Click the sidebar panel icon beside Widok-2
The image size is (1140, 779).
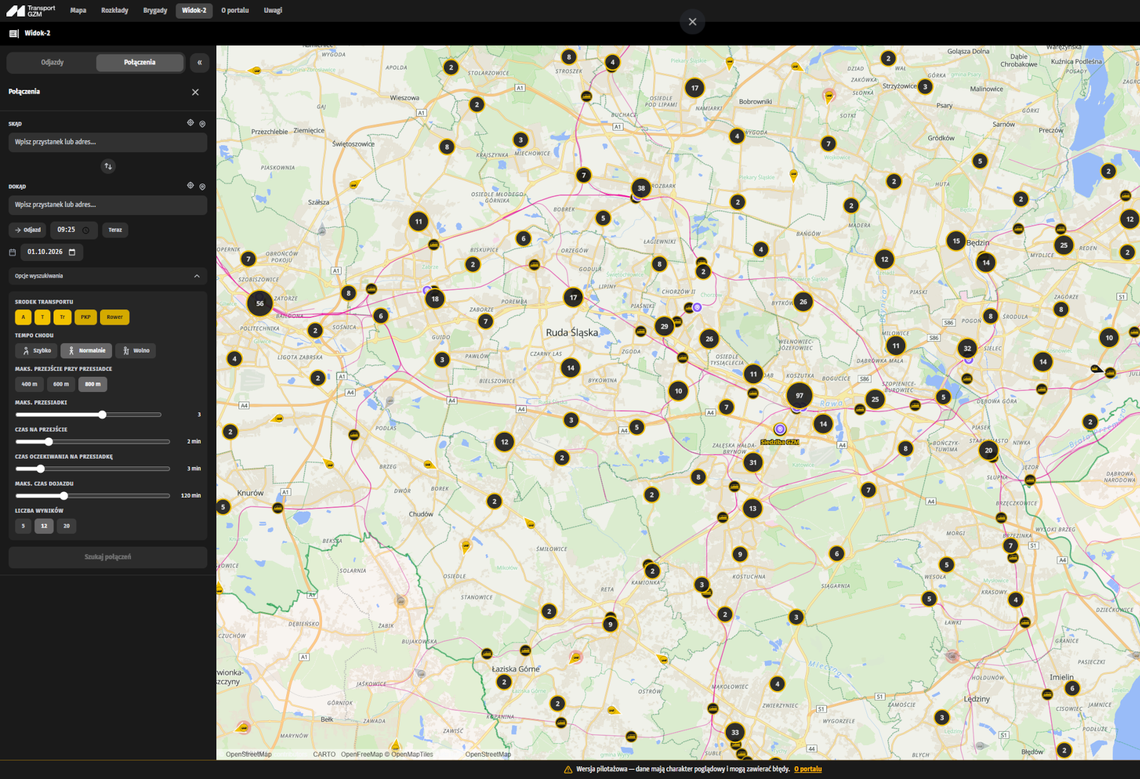[14, 33]
